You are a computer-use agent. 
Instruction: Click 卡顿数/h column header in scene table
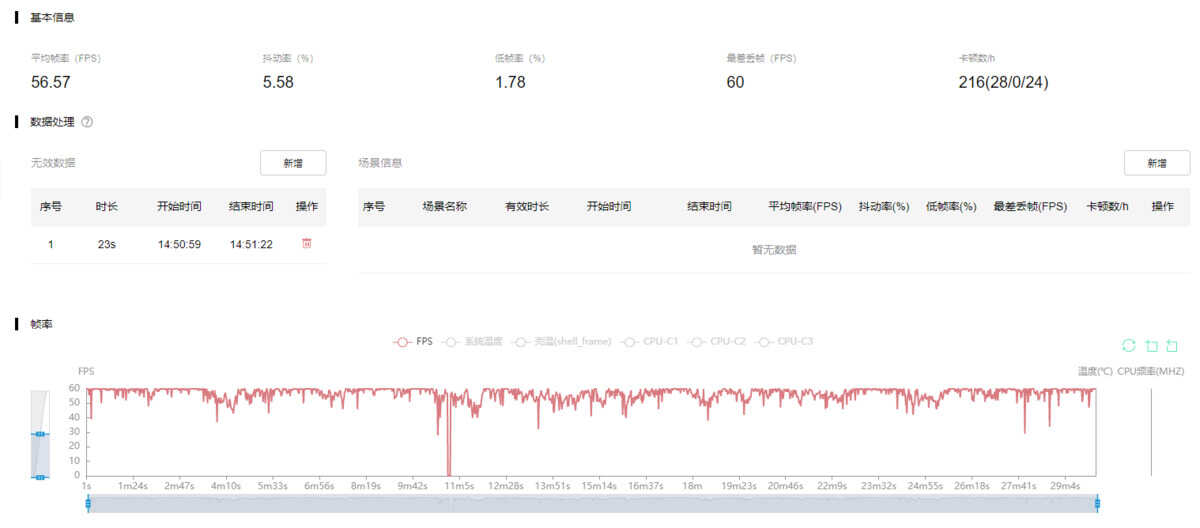tap(1107, 207)
